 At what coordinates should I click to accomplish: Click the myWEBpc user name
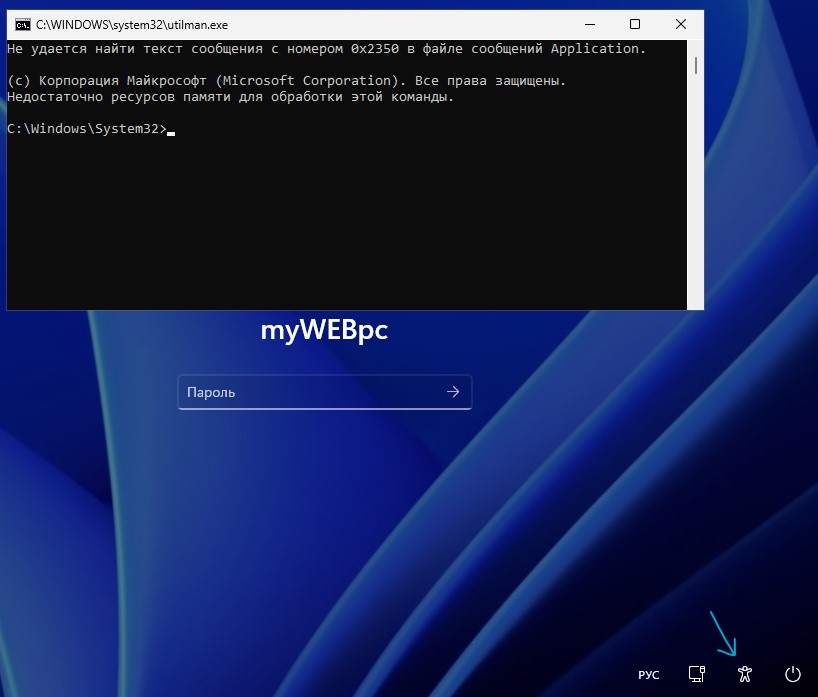(324, 330)
